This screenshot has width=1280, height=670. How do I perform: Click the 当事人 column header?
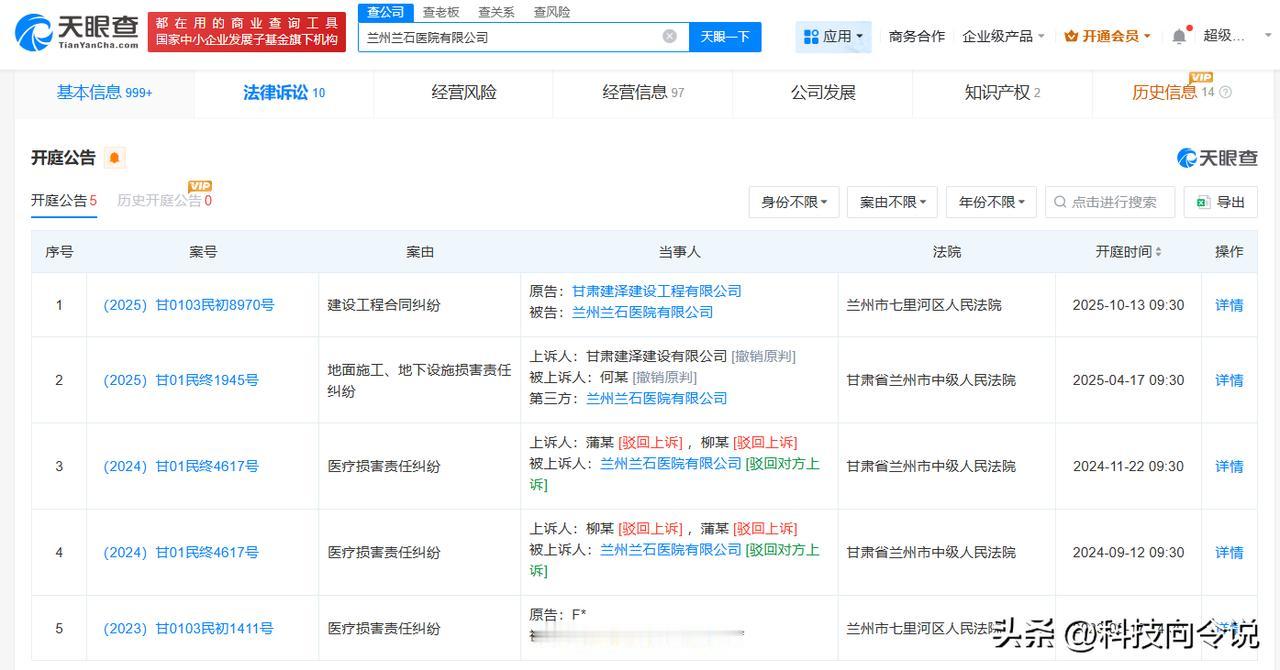point(679,252)
